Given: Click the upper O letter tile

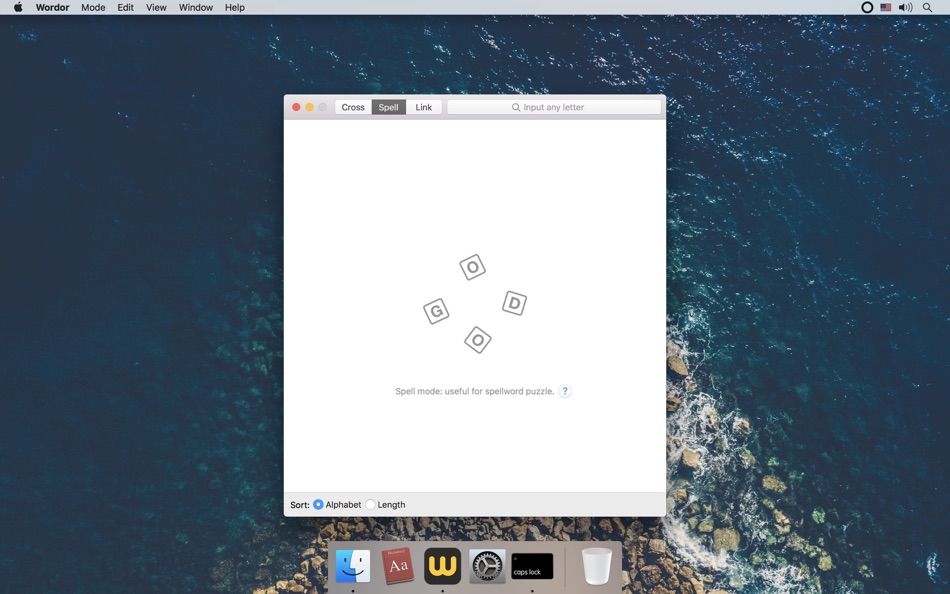Looking at the screenshot, I should coord(472,266).
